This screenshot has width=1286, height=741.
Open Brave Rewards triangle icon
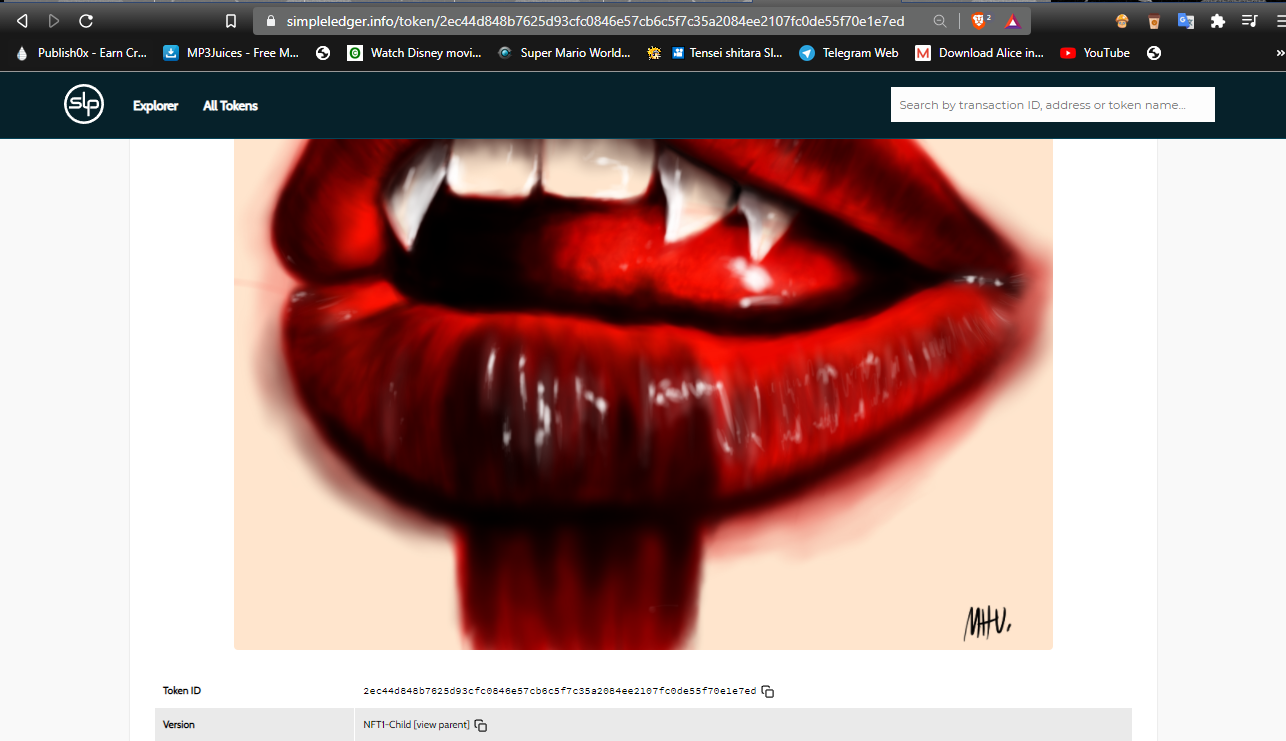(1013, 21)
